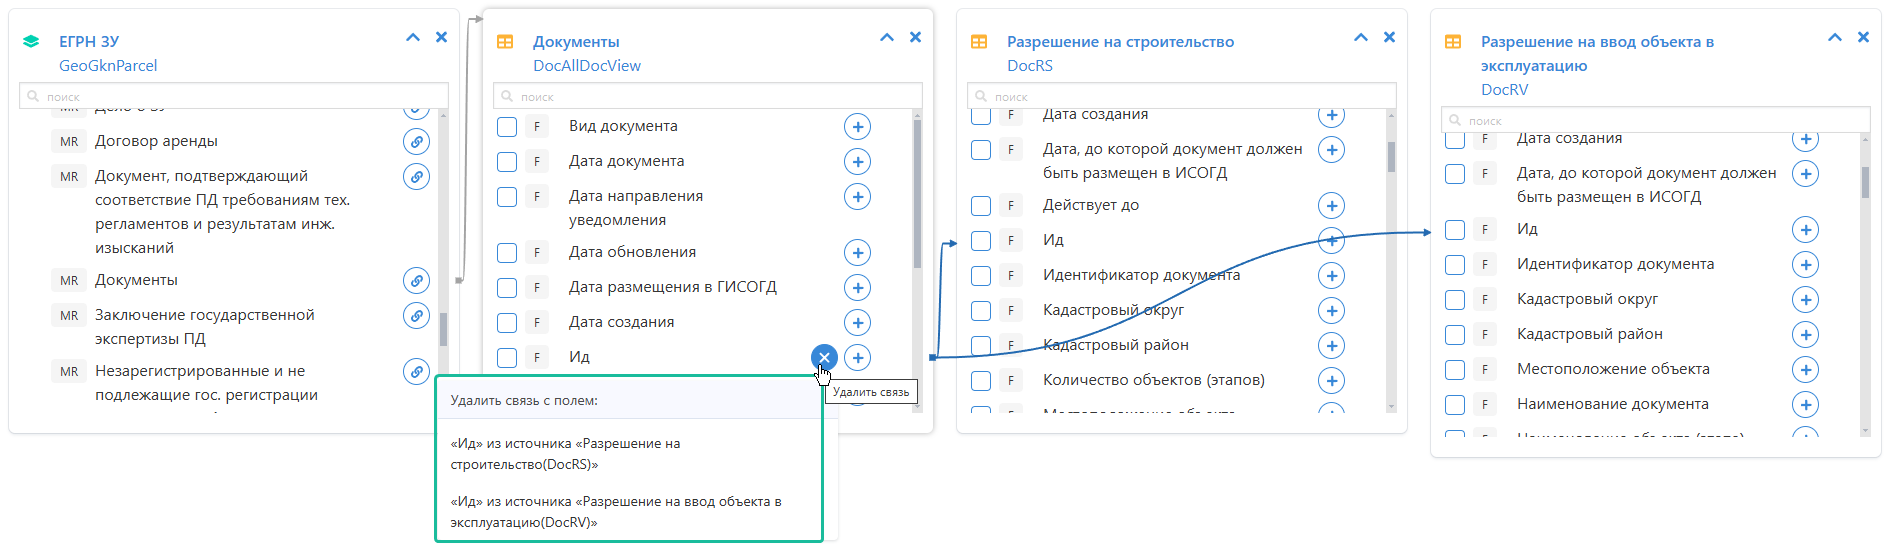The width and height of the screenshot is (1891, 551).
Task: Click scrollbar thumb in DocRS panel
Action: pos(1391,157)
